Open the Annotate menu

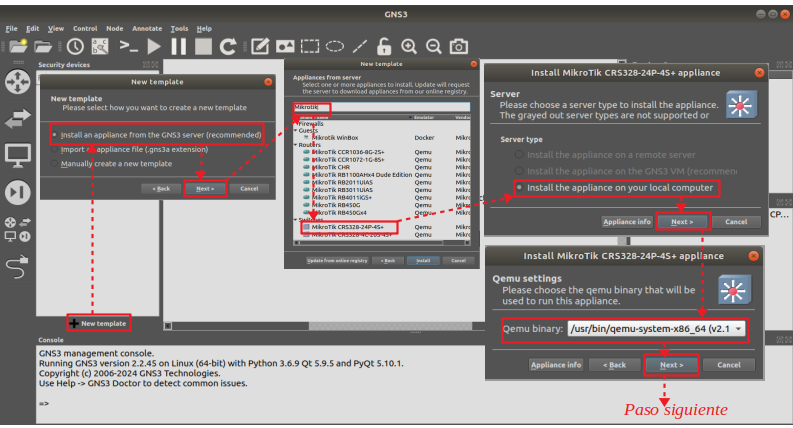(147, 28)
